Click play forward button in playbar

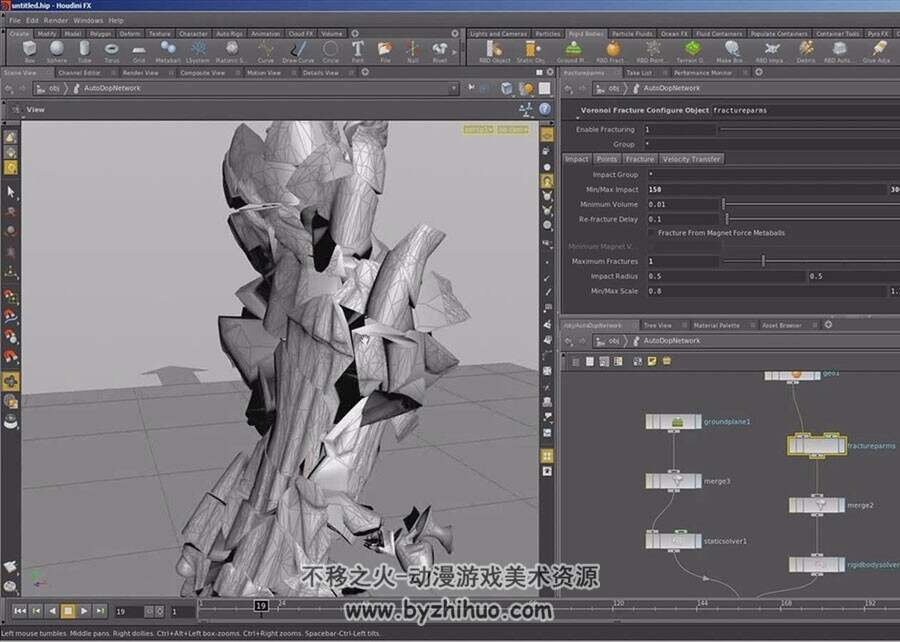click(84, 611)
